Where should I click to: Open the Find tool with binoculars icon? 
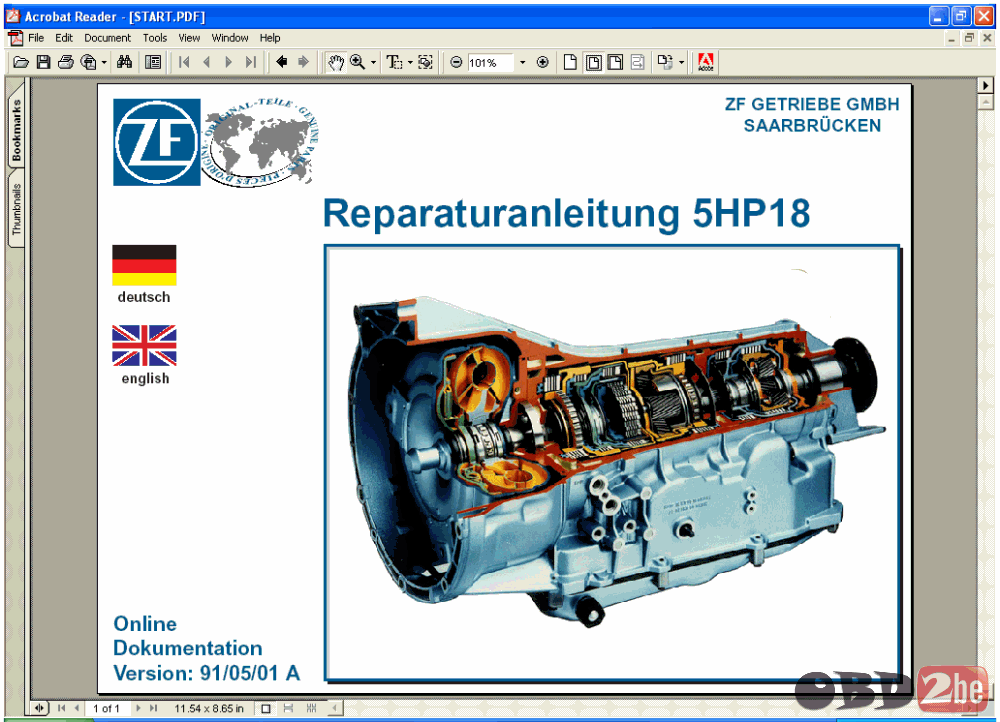coord(124,63)
